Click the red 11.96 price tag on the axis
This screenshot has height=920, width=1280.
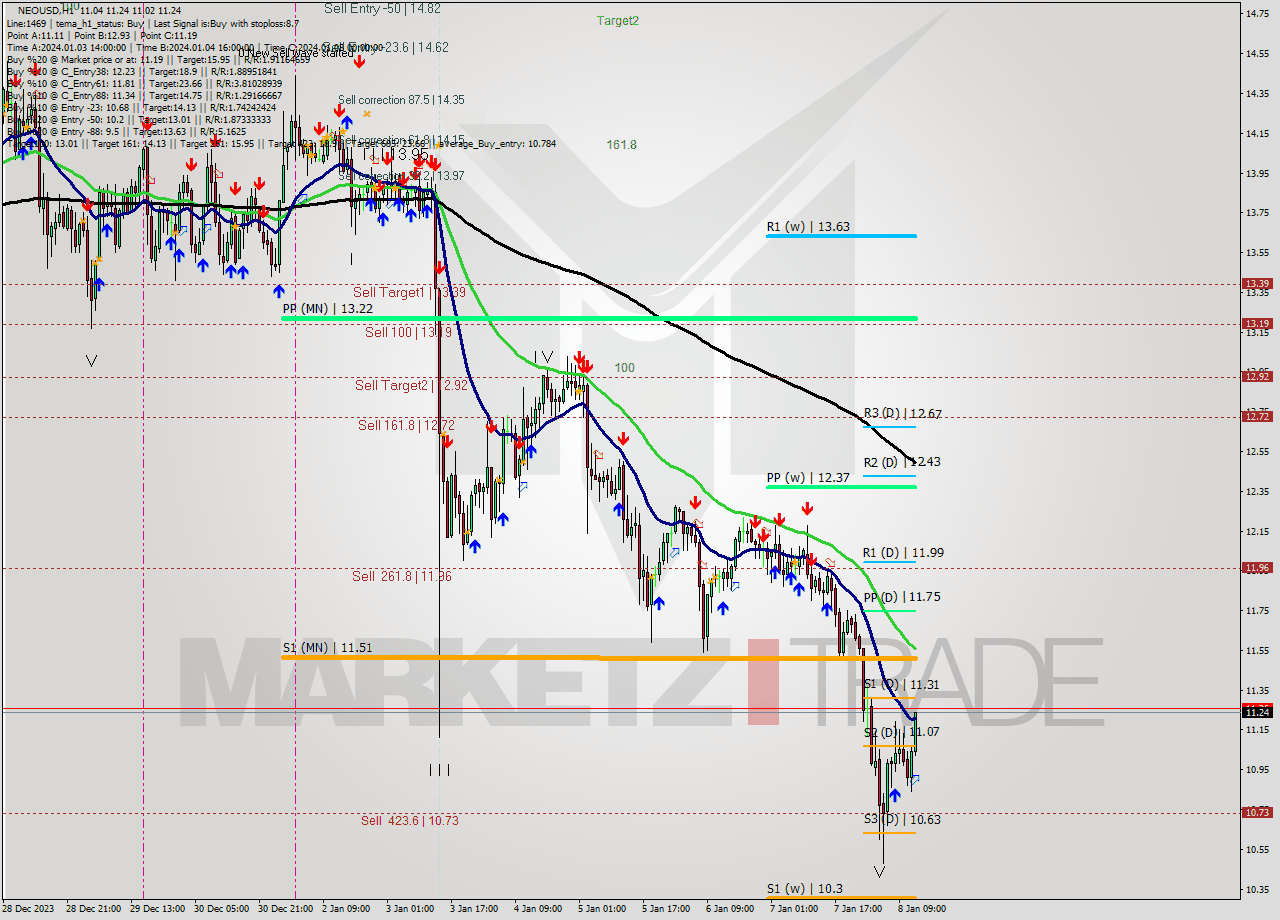(x=1257, y=568)
